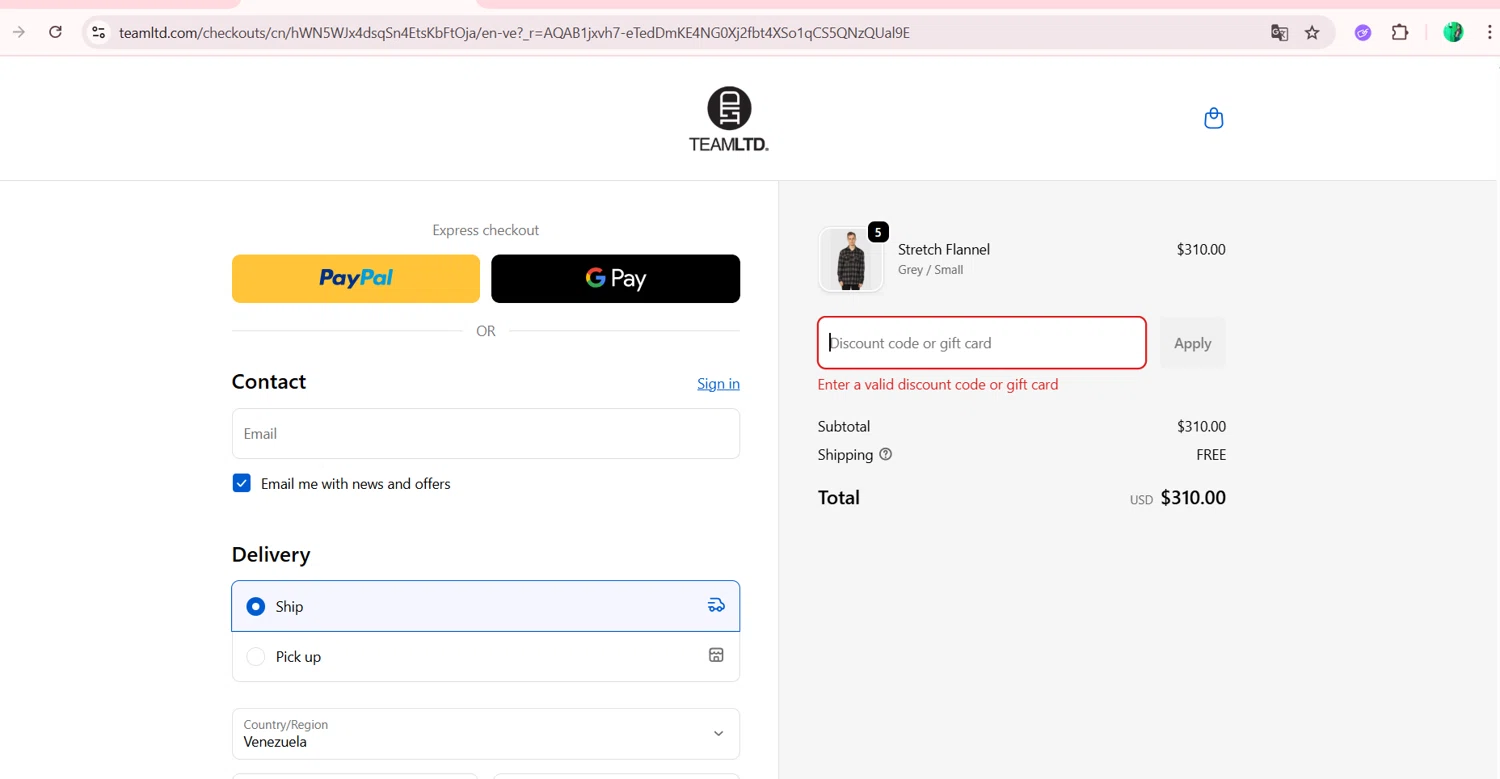Click the Apply discount button
Viewport: 1500px width, 779px height.
[1192, 343]
